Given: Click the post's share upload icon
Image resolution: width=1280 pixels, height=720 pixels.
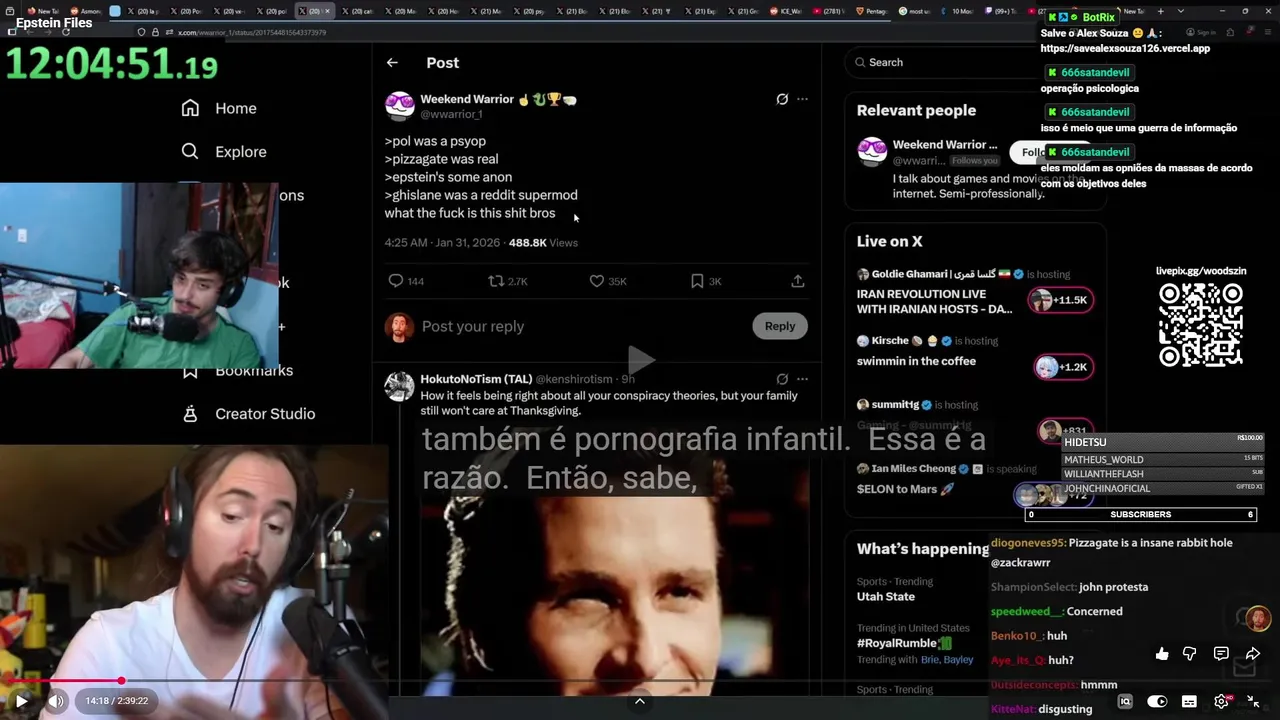Looking at the screenshot, I should click(x=798, y=281).
